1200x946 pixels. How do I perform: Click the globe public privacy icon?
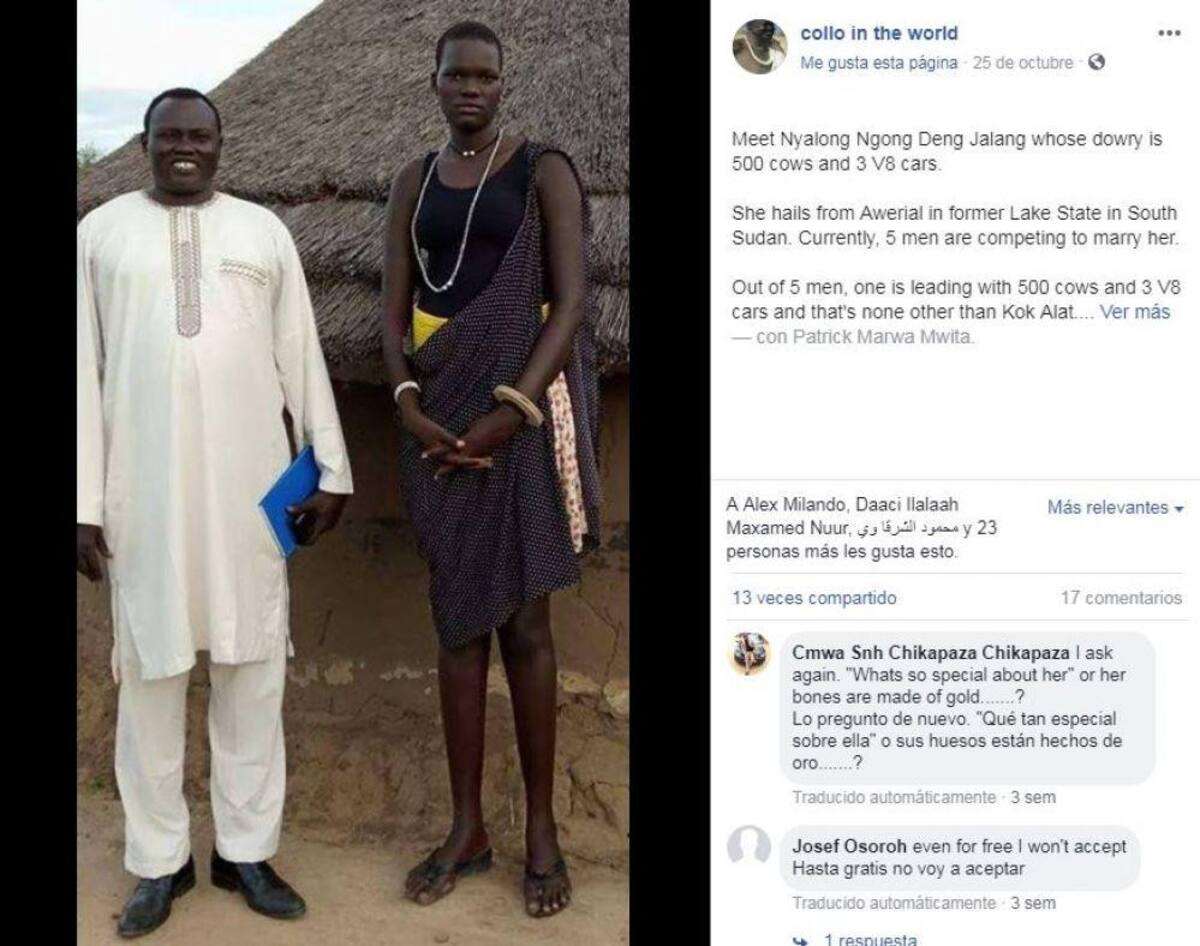[1096, 63]
